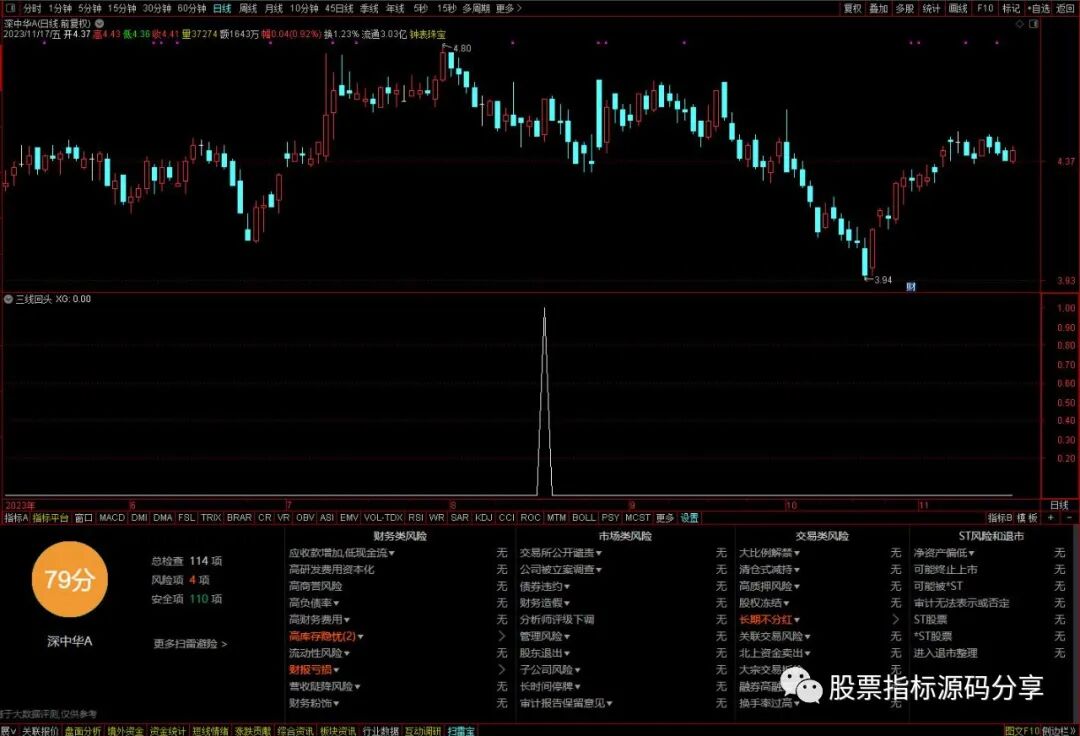
Task: Click the 图文F10 bottom-right button
Action: coord(1022,730)
